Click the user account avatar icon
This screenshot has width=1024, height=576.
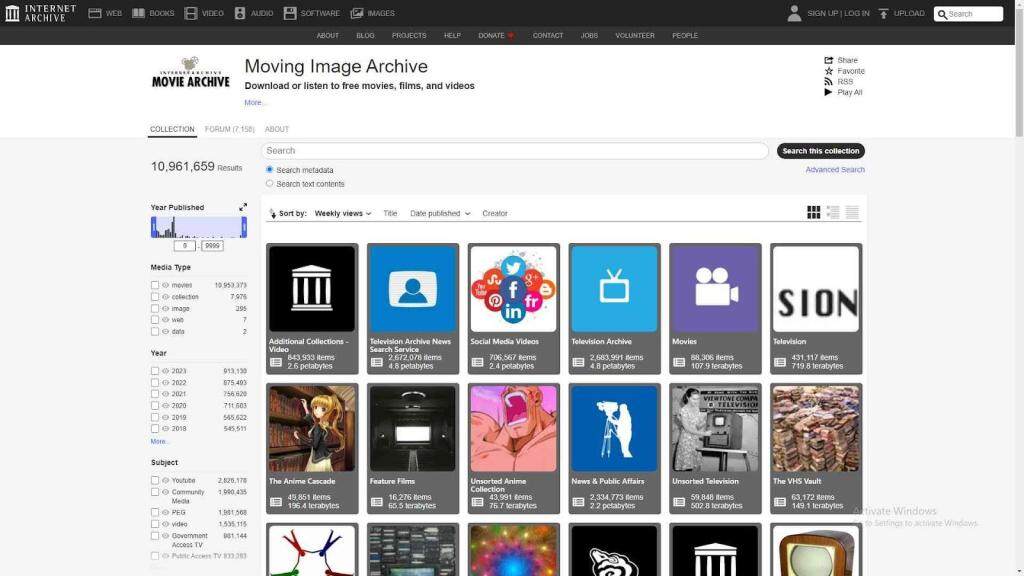pyautogui.click(x=794, y=13)
